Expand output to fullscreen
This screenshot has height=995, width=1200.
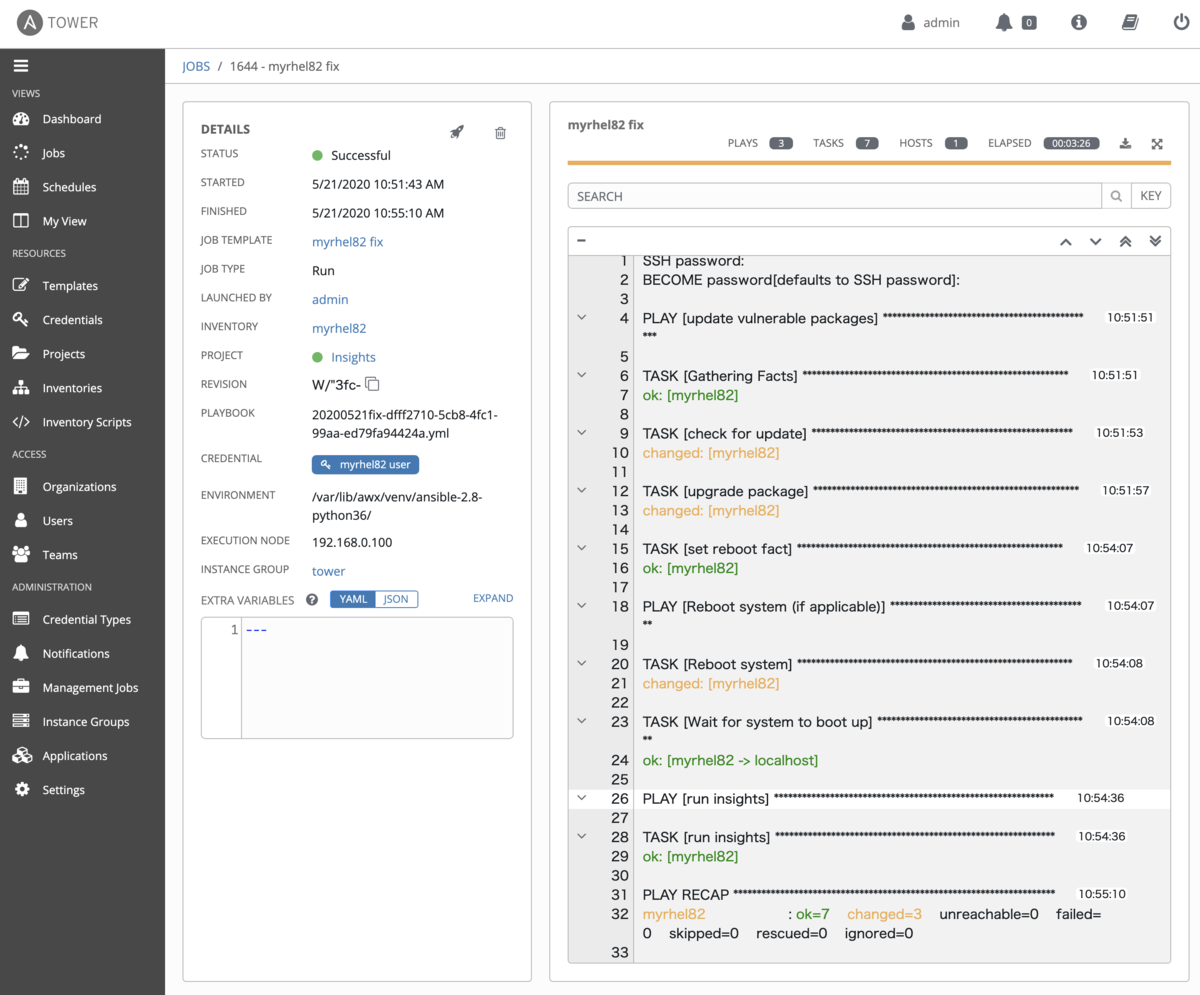click(x=1157, y=143)
